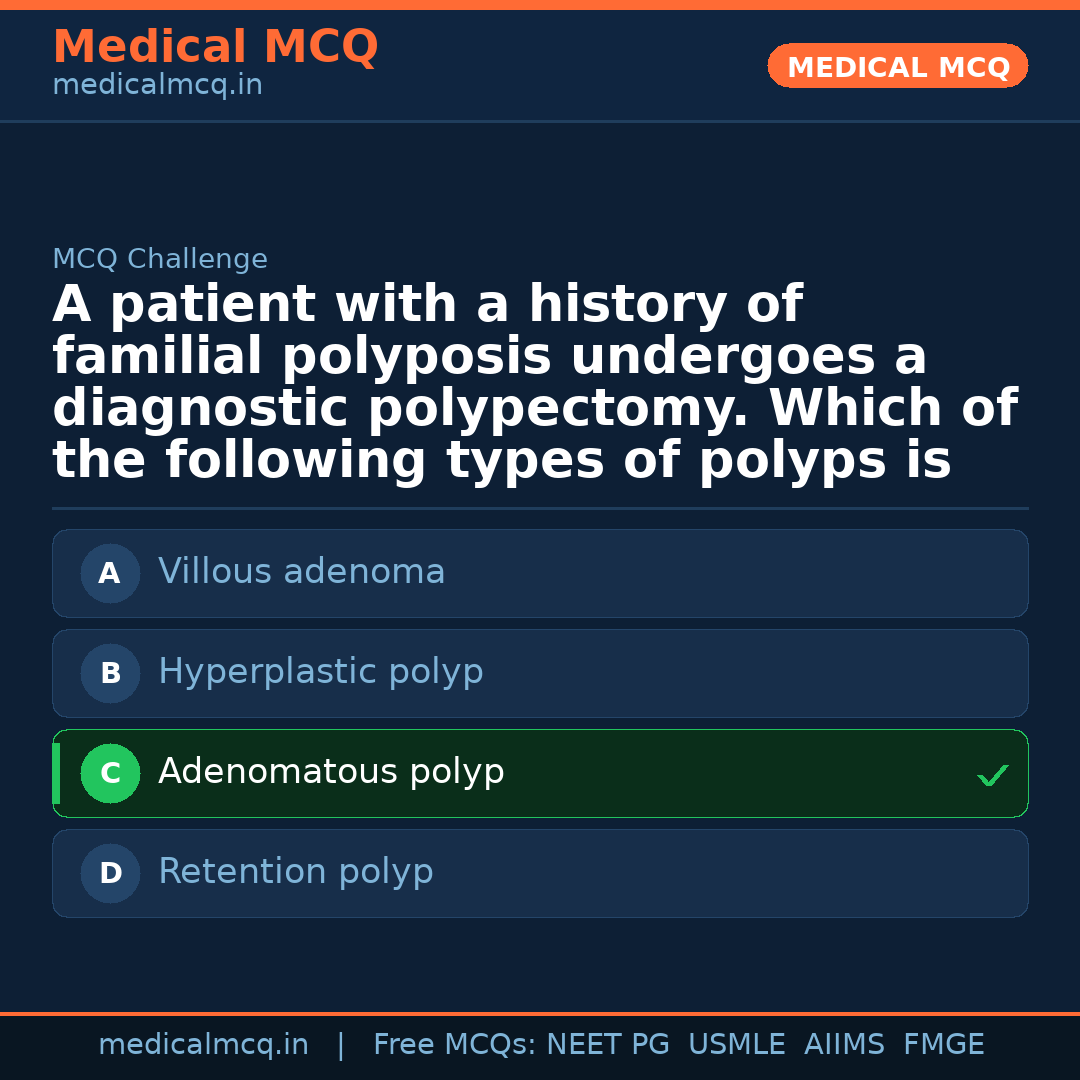Choose the Adenomatous polyp answer text

(331, 772)
